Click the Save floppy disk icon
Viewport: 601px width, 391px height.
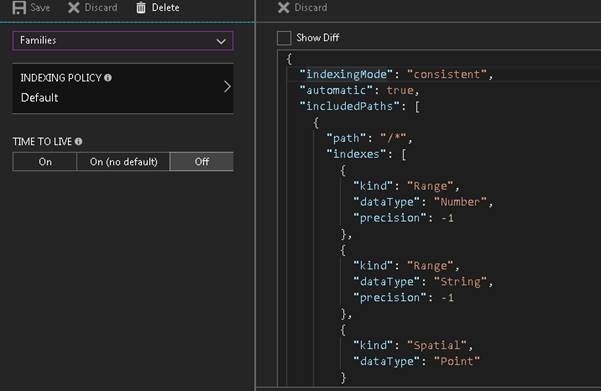19,7
